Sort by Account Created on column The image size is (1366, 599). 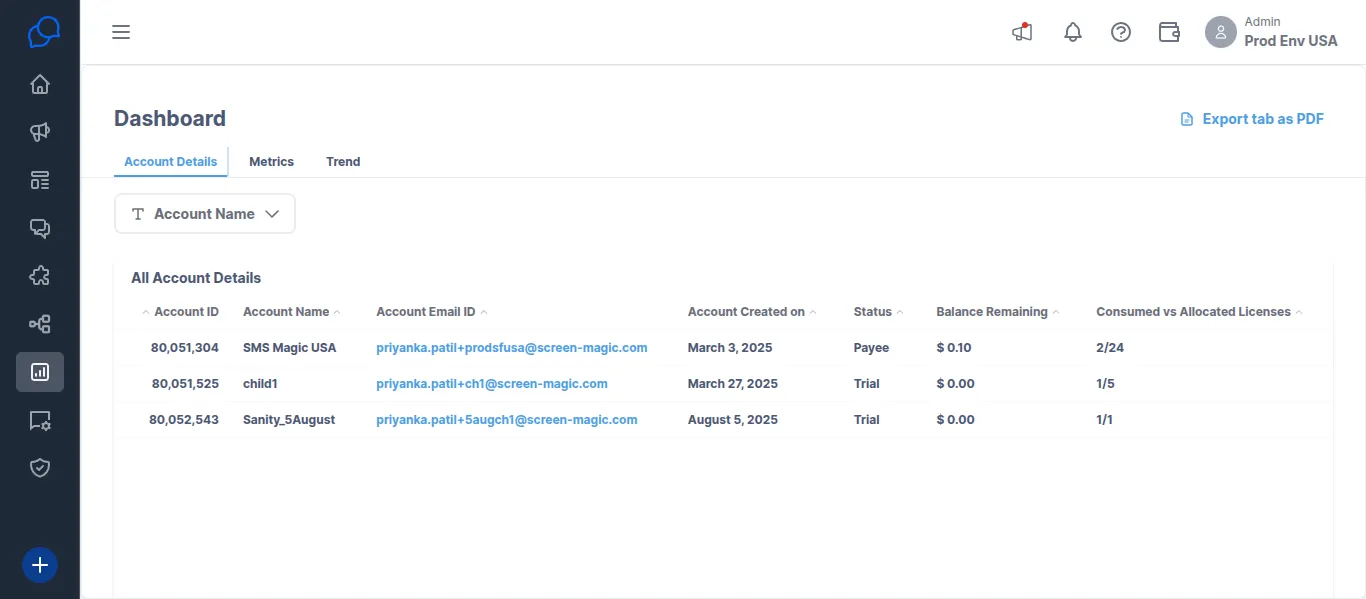coord(752,312)
